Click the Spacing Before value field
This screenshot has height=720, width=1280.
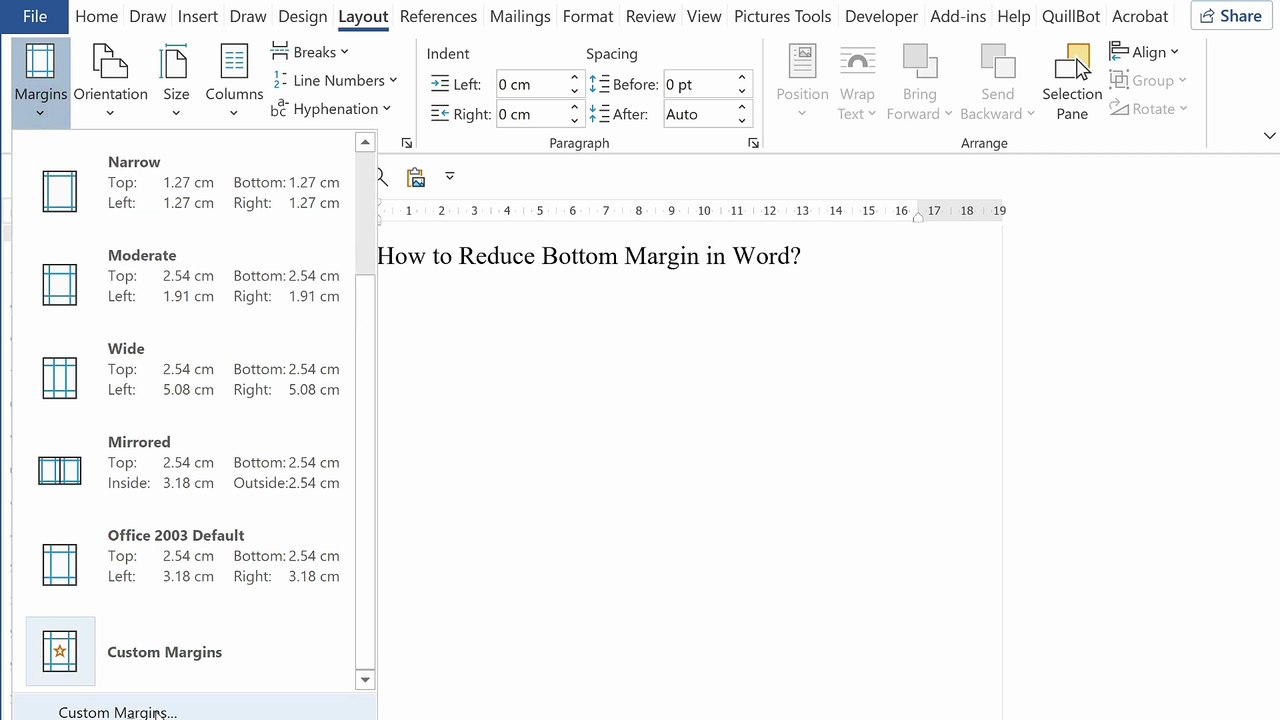coord(698,84)
